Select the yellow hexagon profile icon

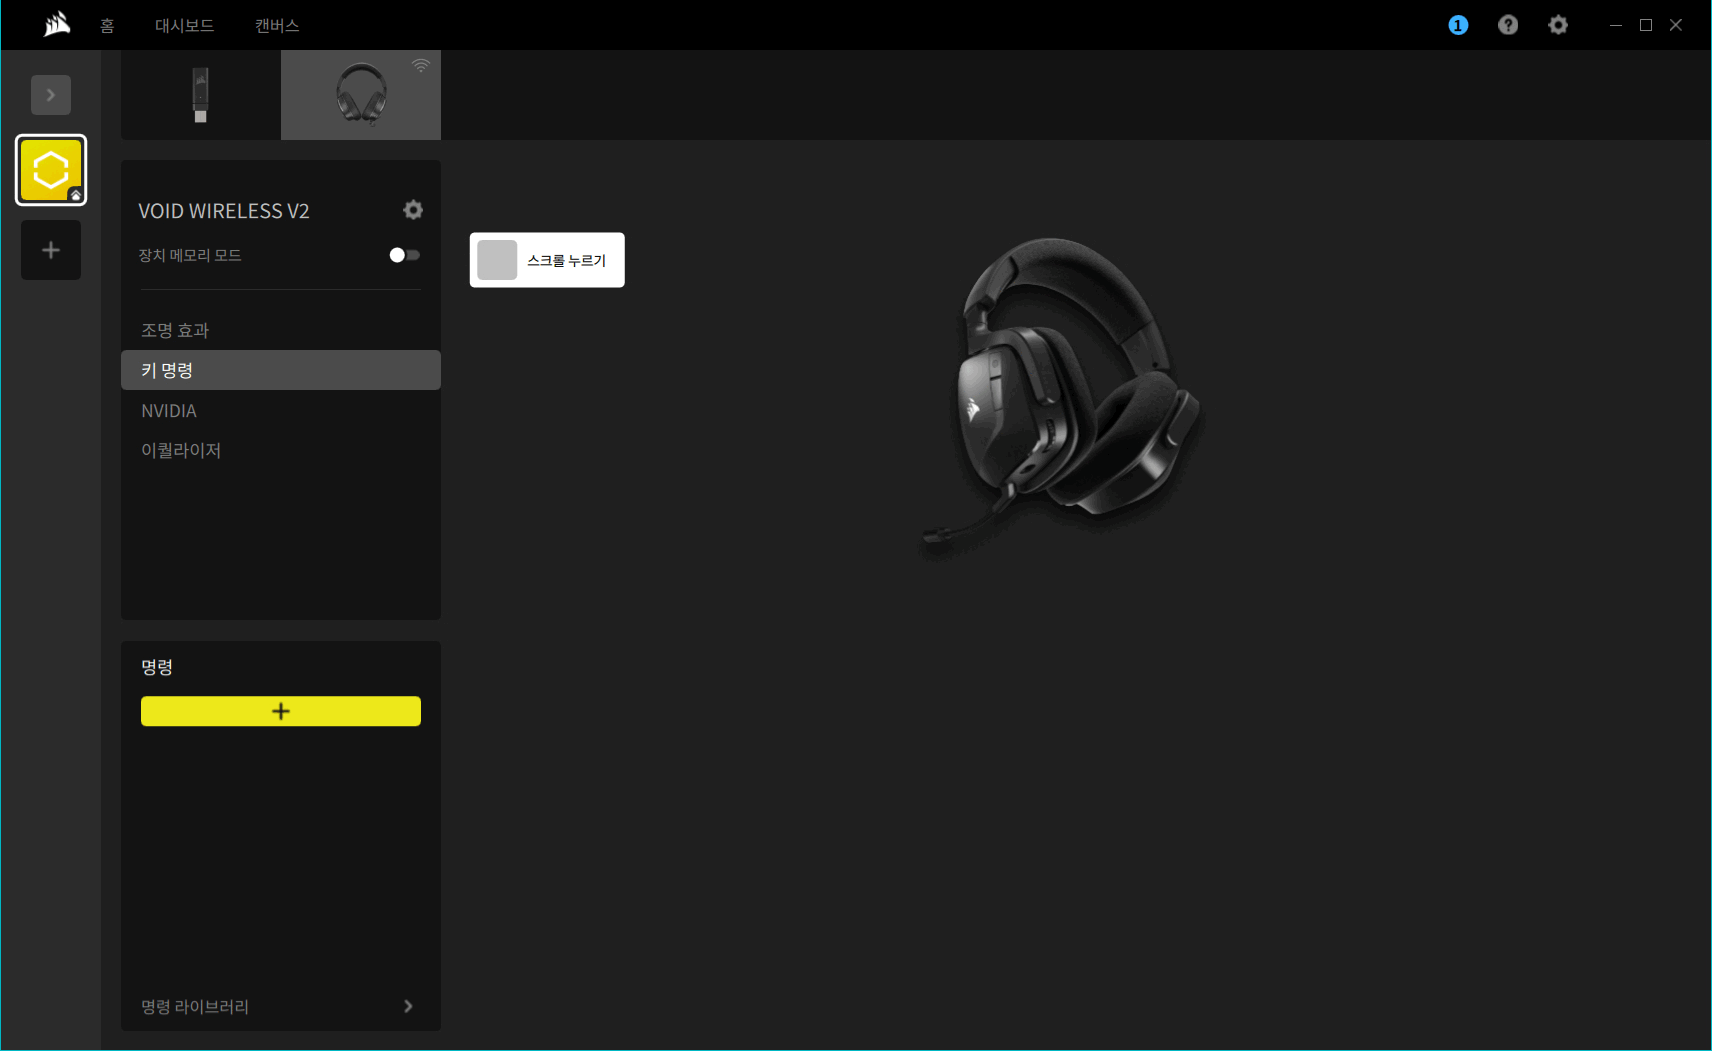(x=51, y=170)
